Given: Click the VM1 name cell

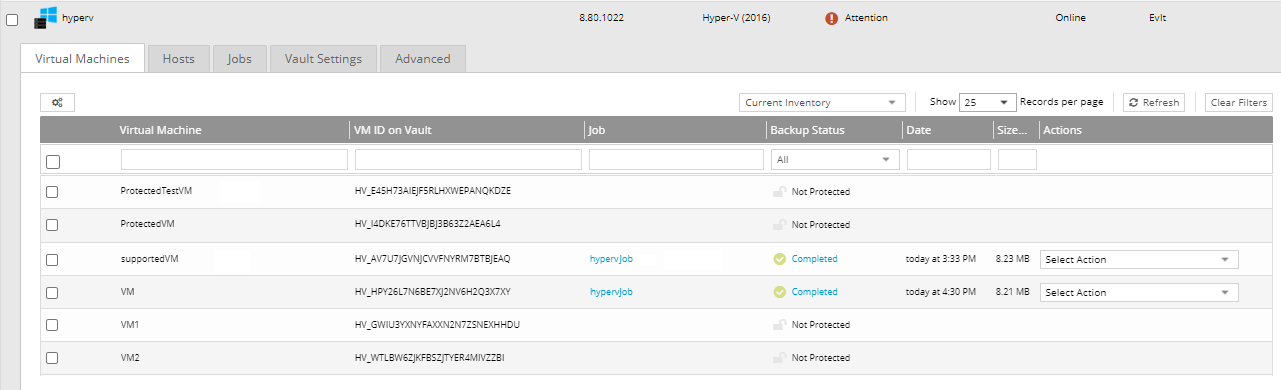Looking at the screenshot, I should click(129, 325).
